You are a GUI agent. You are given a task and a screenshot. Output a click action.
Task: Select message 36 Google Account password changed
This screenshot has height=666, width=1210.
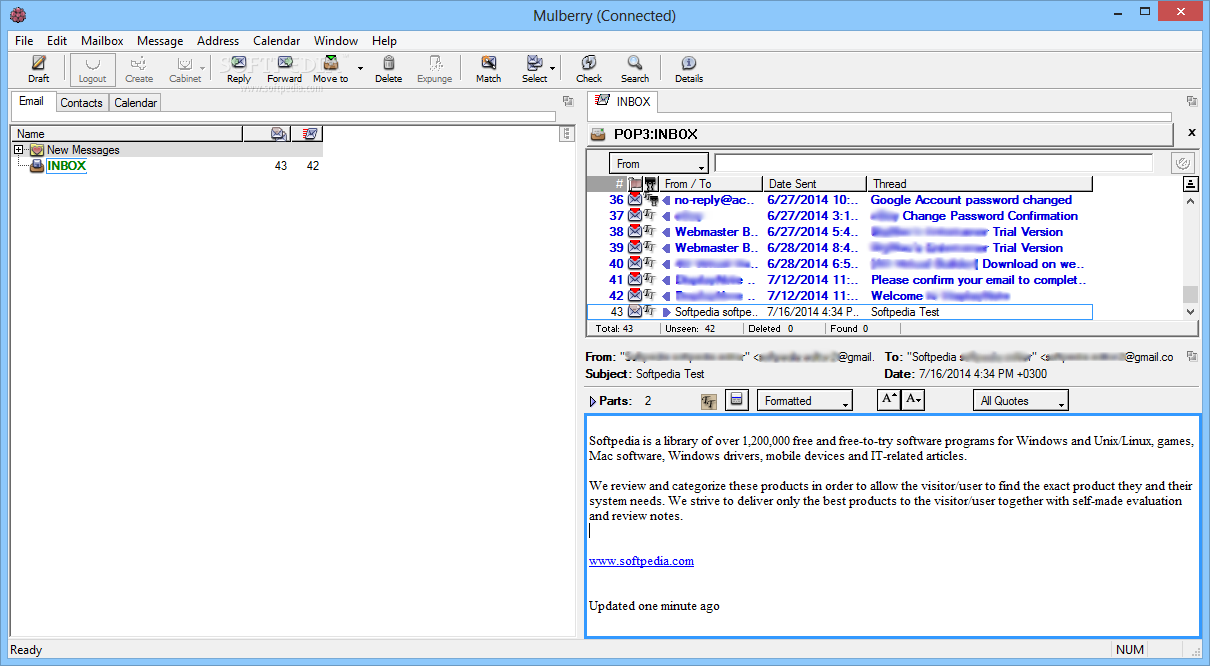839,200
